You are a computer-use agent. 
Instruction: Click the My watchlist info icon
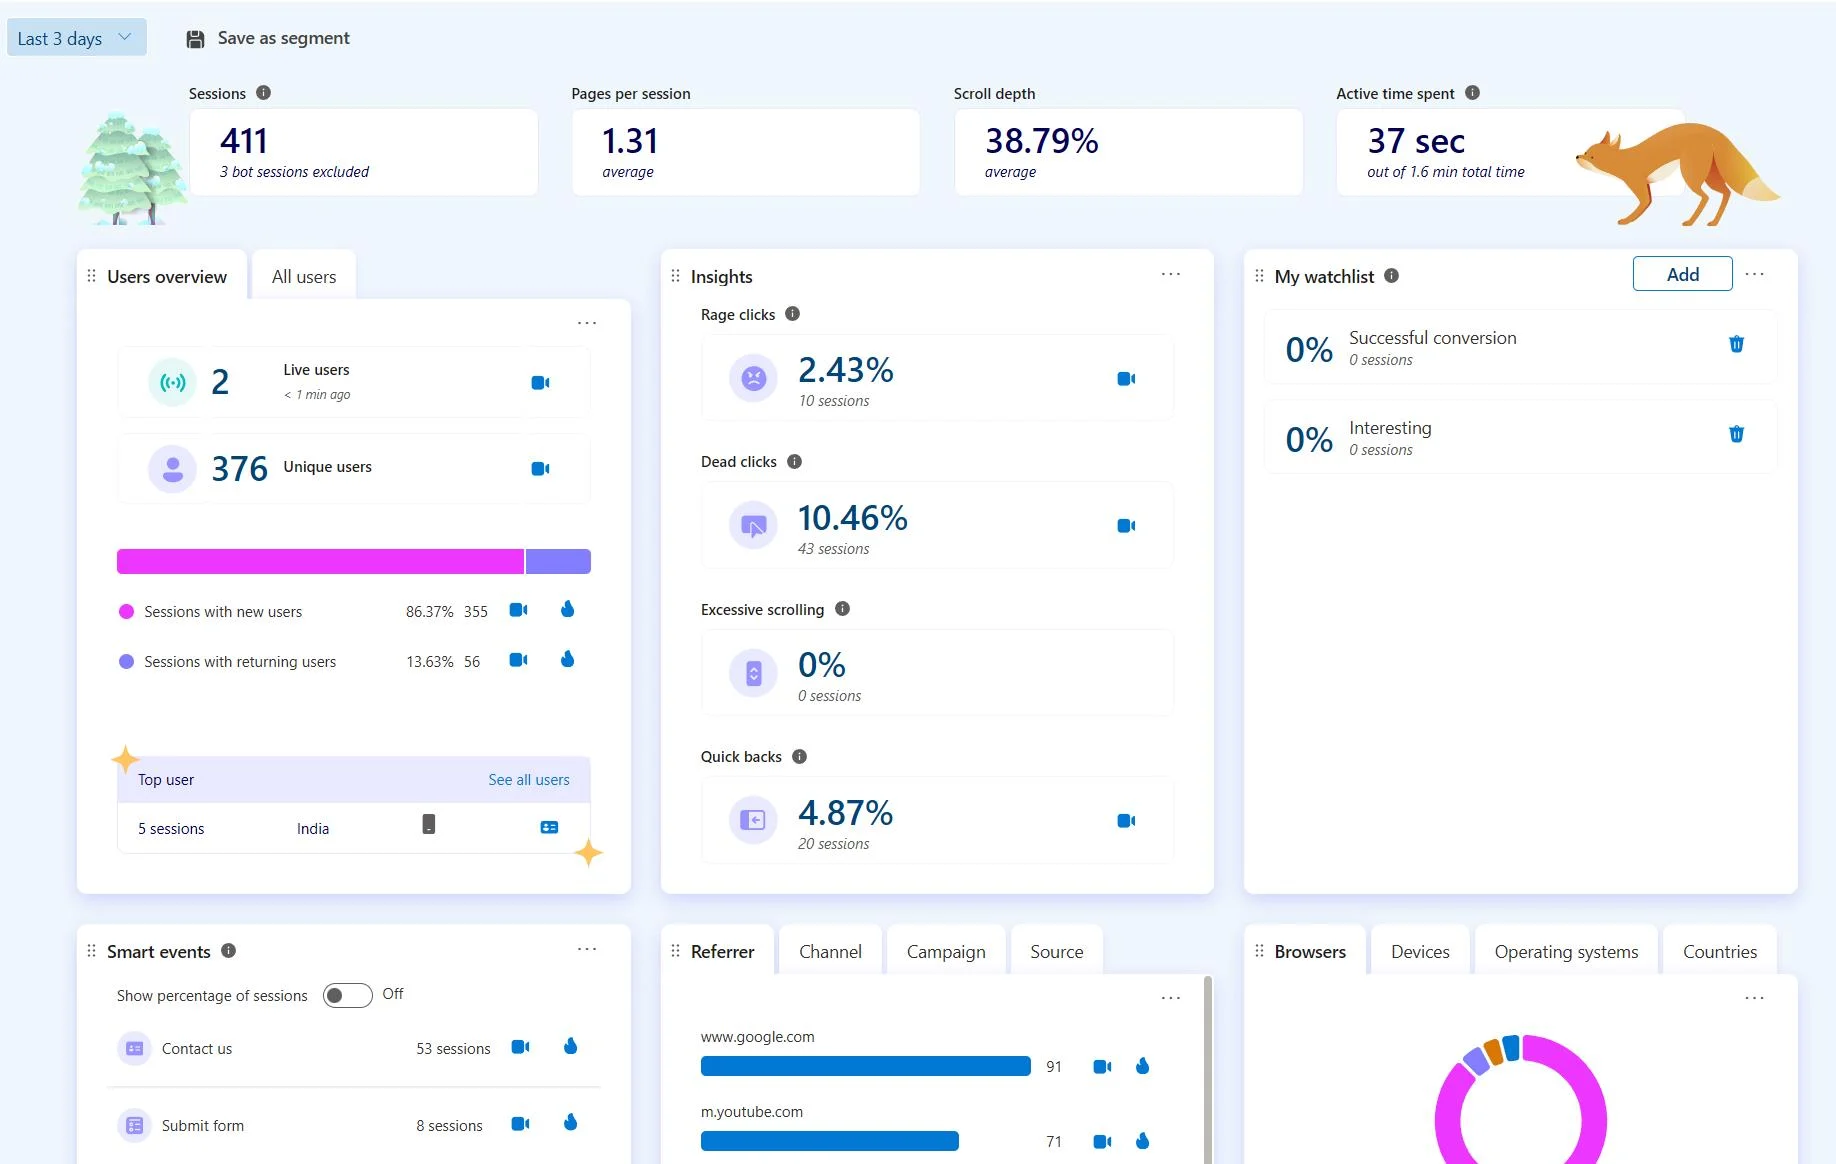tap(1391, 276)
